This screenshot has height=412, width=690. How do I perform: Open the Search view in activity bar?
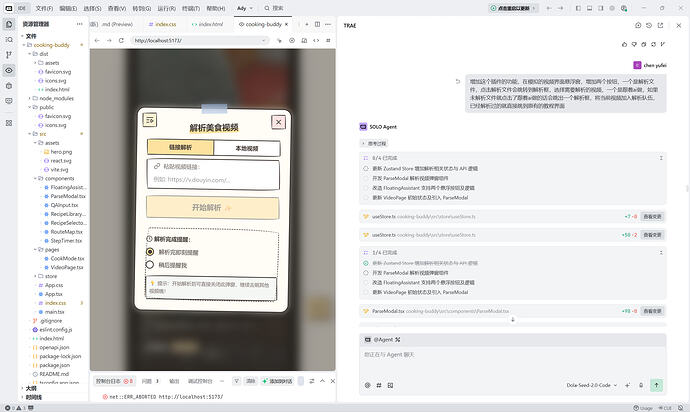click(9, 40)
